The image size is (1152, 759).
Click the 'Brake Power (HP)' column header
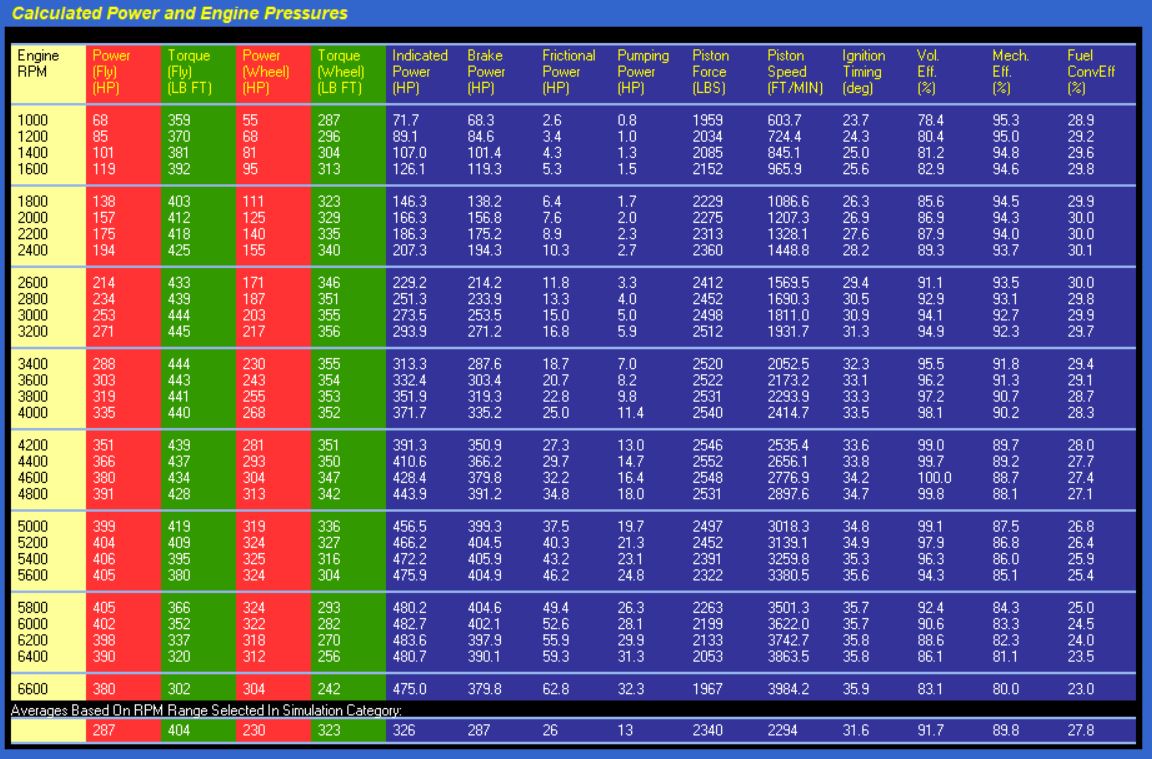point(486,71)
